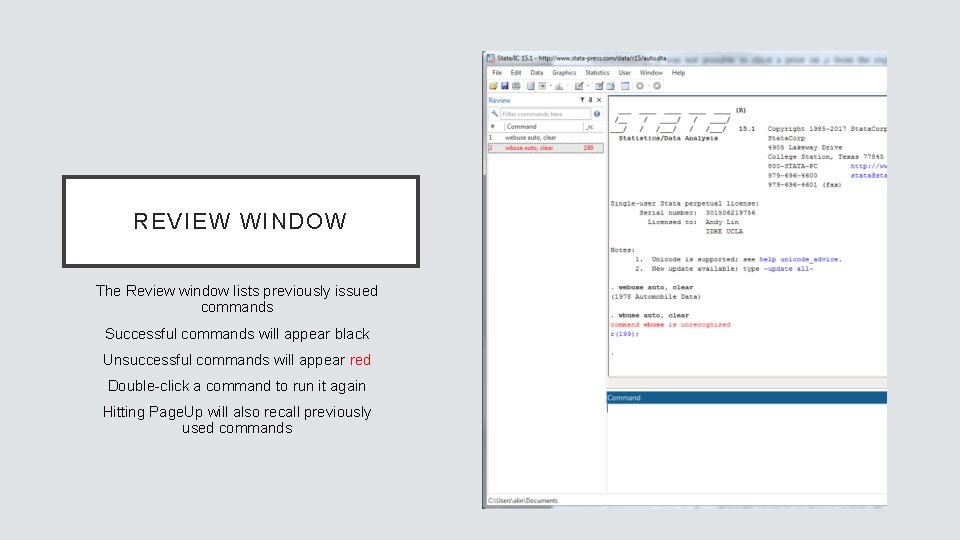Click the Print toolbar icon
The height and width of the screenshot is (540, 960).
(516, 86)
